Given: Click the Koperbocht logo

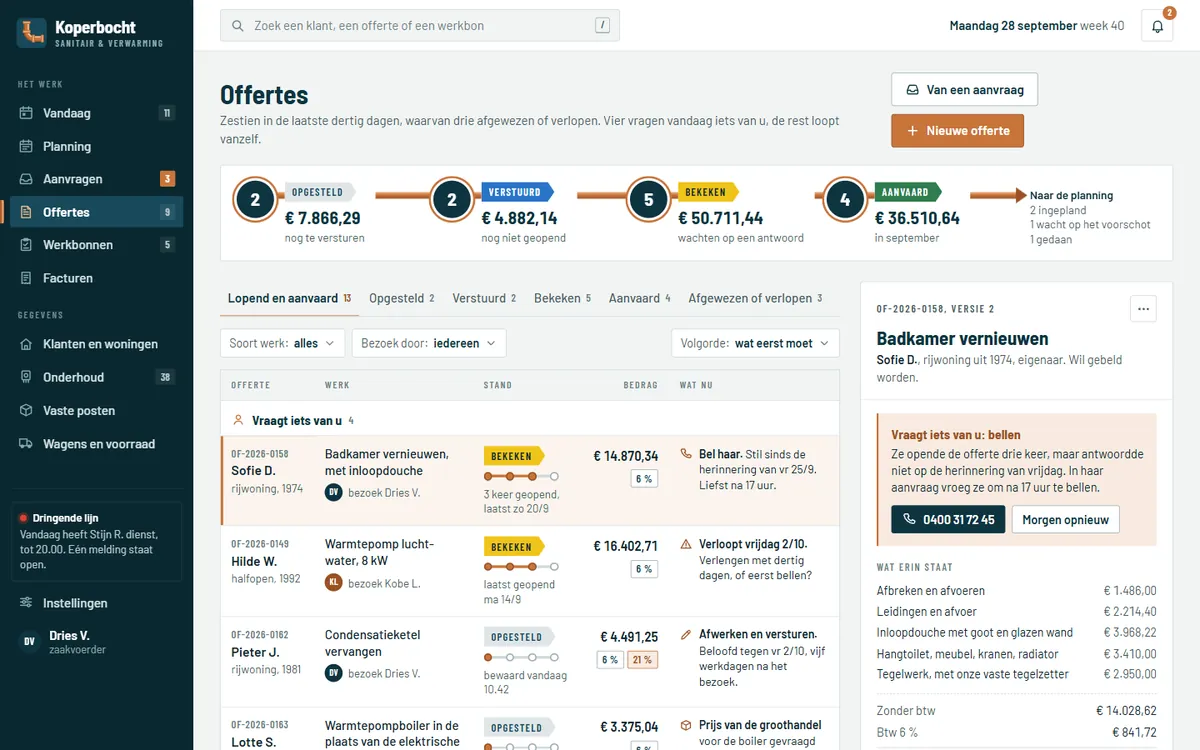Looking at the screenshot, I should pyautogui.click(x=32, y=33).
